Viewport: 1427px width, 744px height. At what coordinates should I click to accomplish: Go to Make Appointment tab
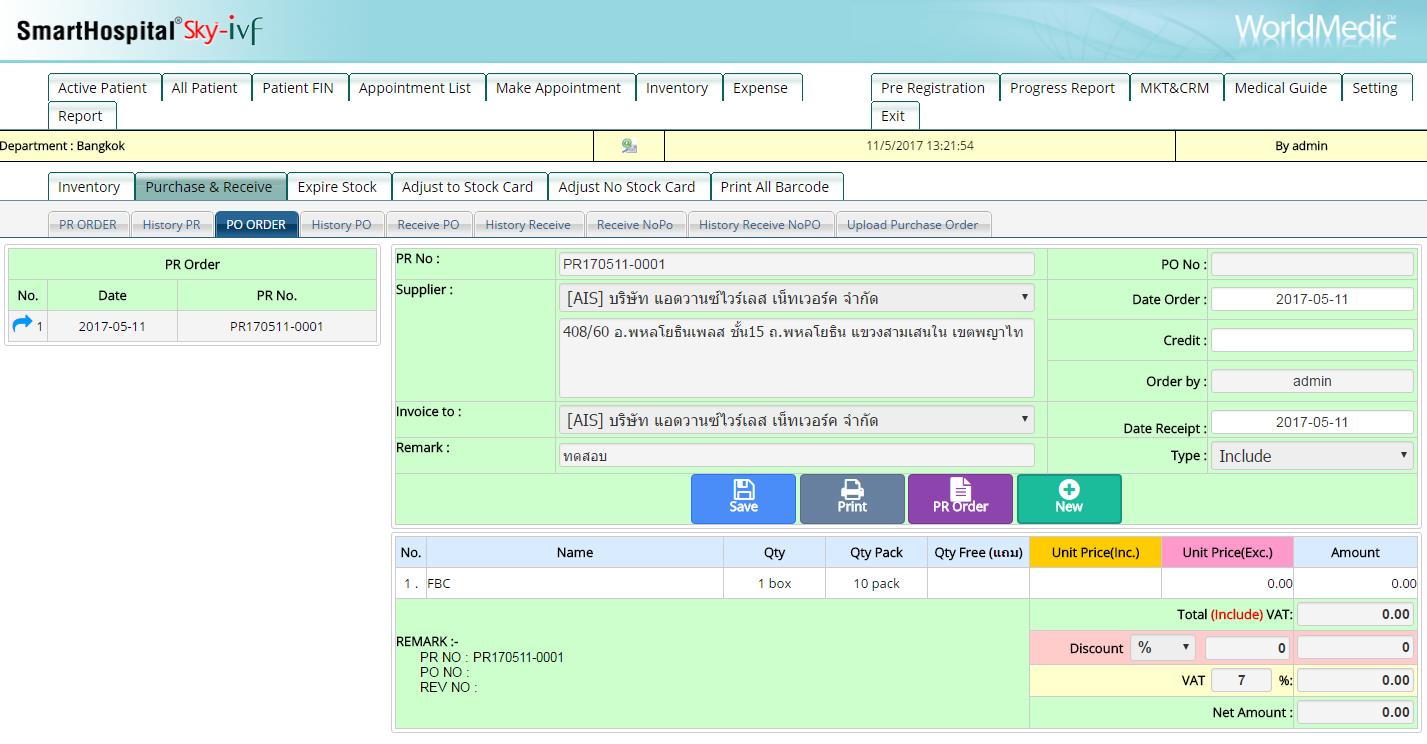pos(558,88)
